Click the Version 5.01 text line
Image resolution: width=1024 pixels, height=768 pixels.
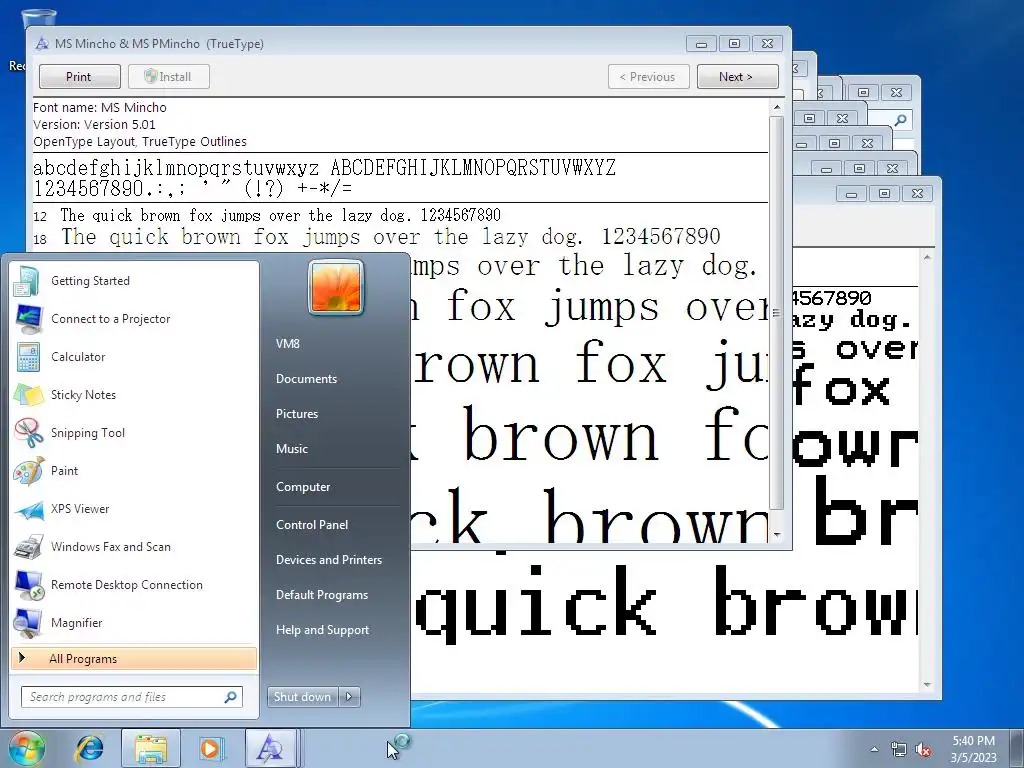(x=95, y=125)
